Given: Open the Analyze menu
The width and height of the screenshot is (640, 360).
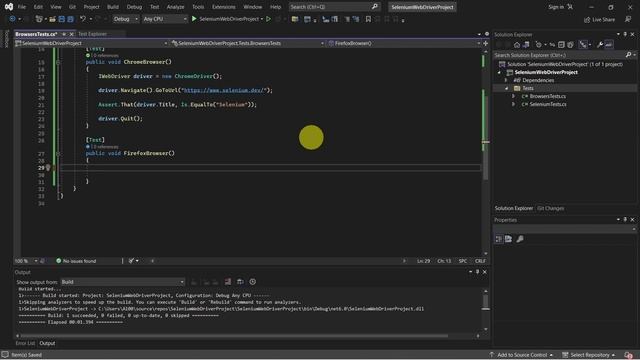Looking at the screenshot, I should pos(175,7).
